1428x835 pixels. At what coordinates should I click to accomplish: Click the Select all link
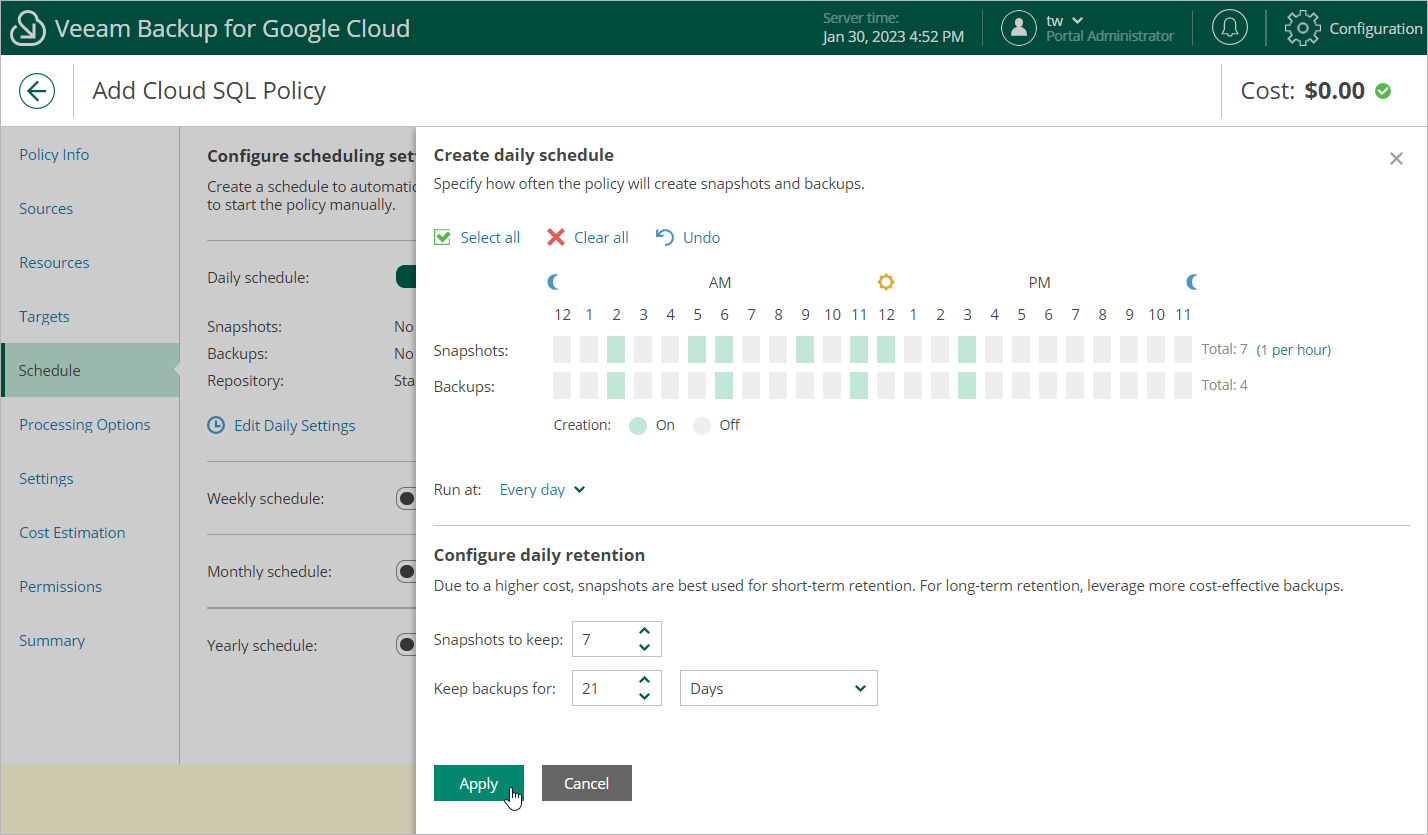pyautogui.click(x=490, y=237)
